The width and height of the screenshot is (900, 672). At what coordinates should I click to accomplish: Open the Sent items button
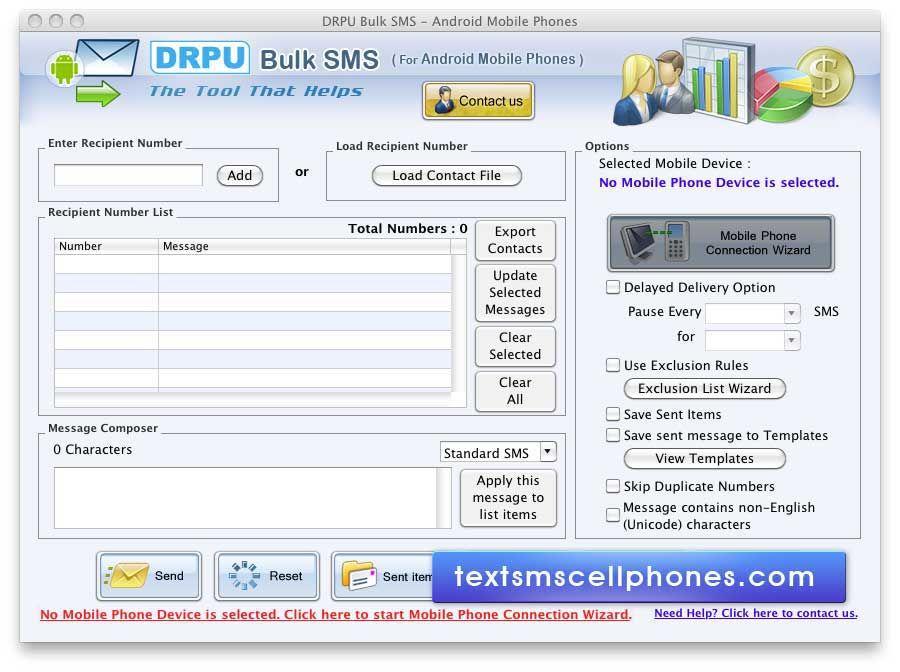click(382, 576)
